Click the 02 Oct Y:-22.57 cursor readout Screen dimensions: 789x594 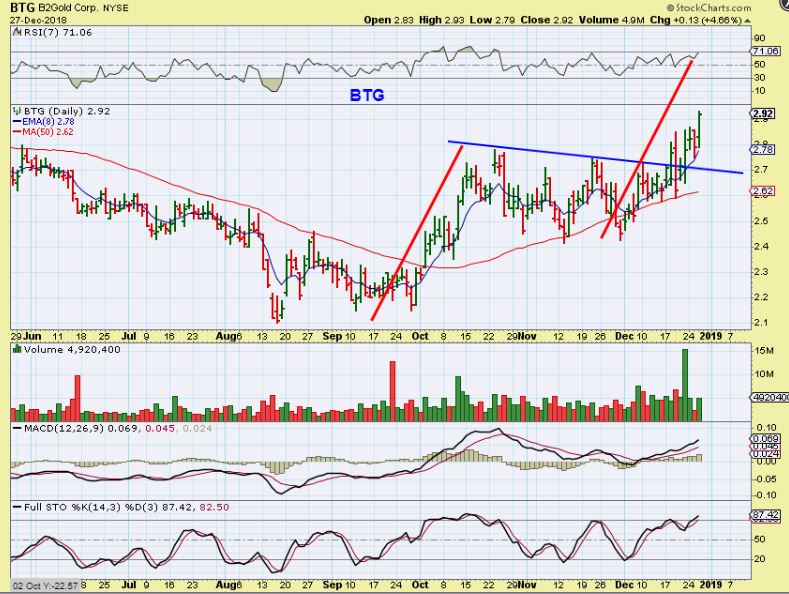45,585
